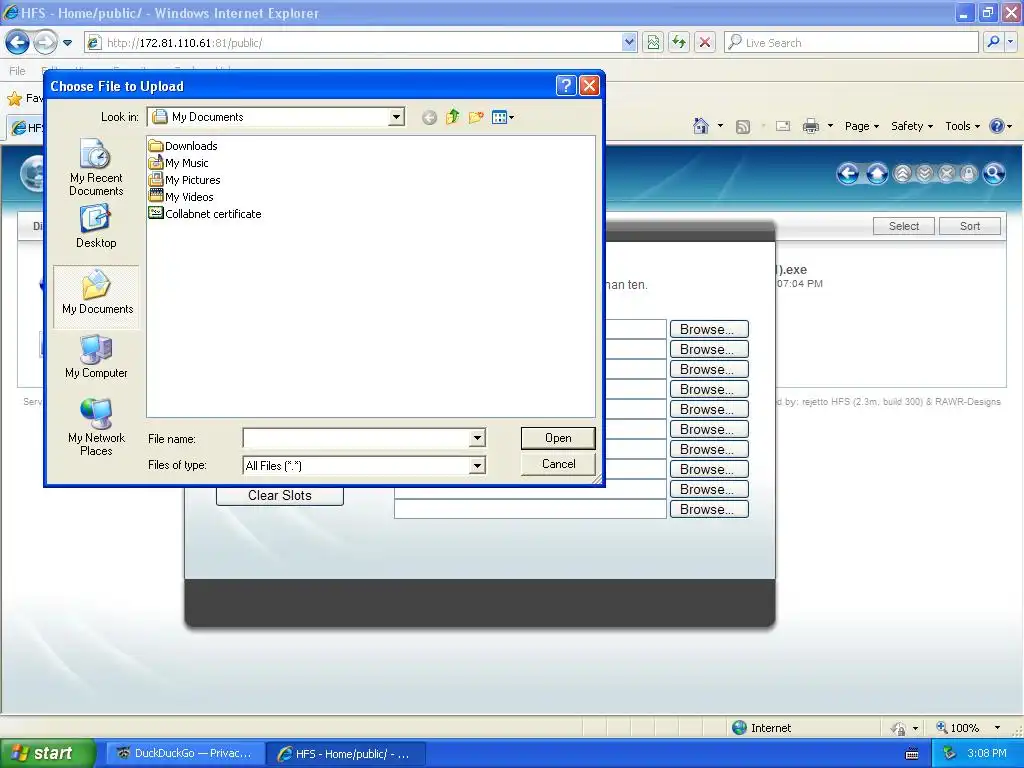Open the Recent Pages dropdown arrow
The image size is (1024, 768).
[67, 43]
